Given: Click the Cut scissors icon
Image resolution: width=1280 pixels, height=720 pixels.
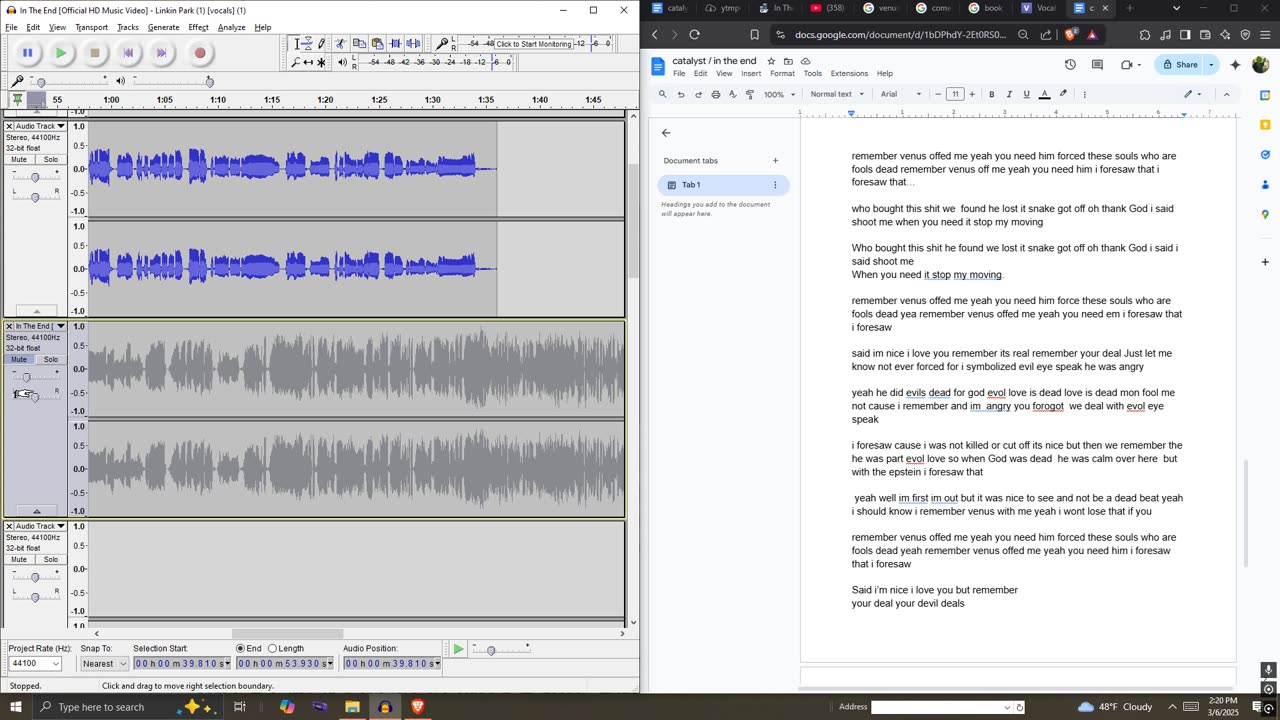Looking at the screenshot, I should pyautogui.click(x=341, y=44).
